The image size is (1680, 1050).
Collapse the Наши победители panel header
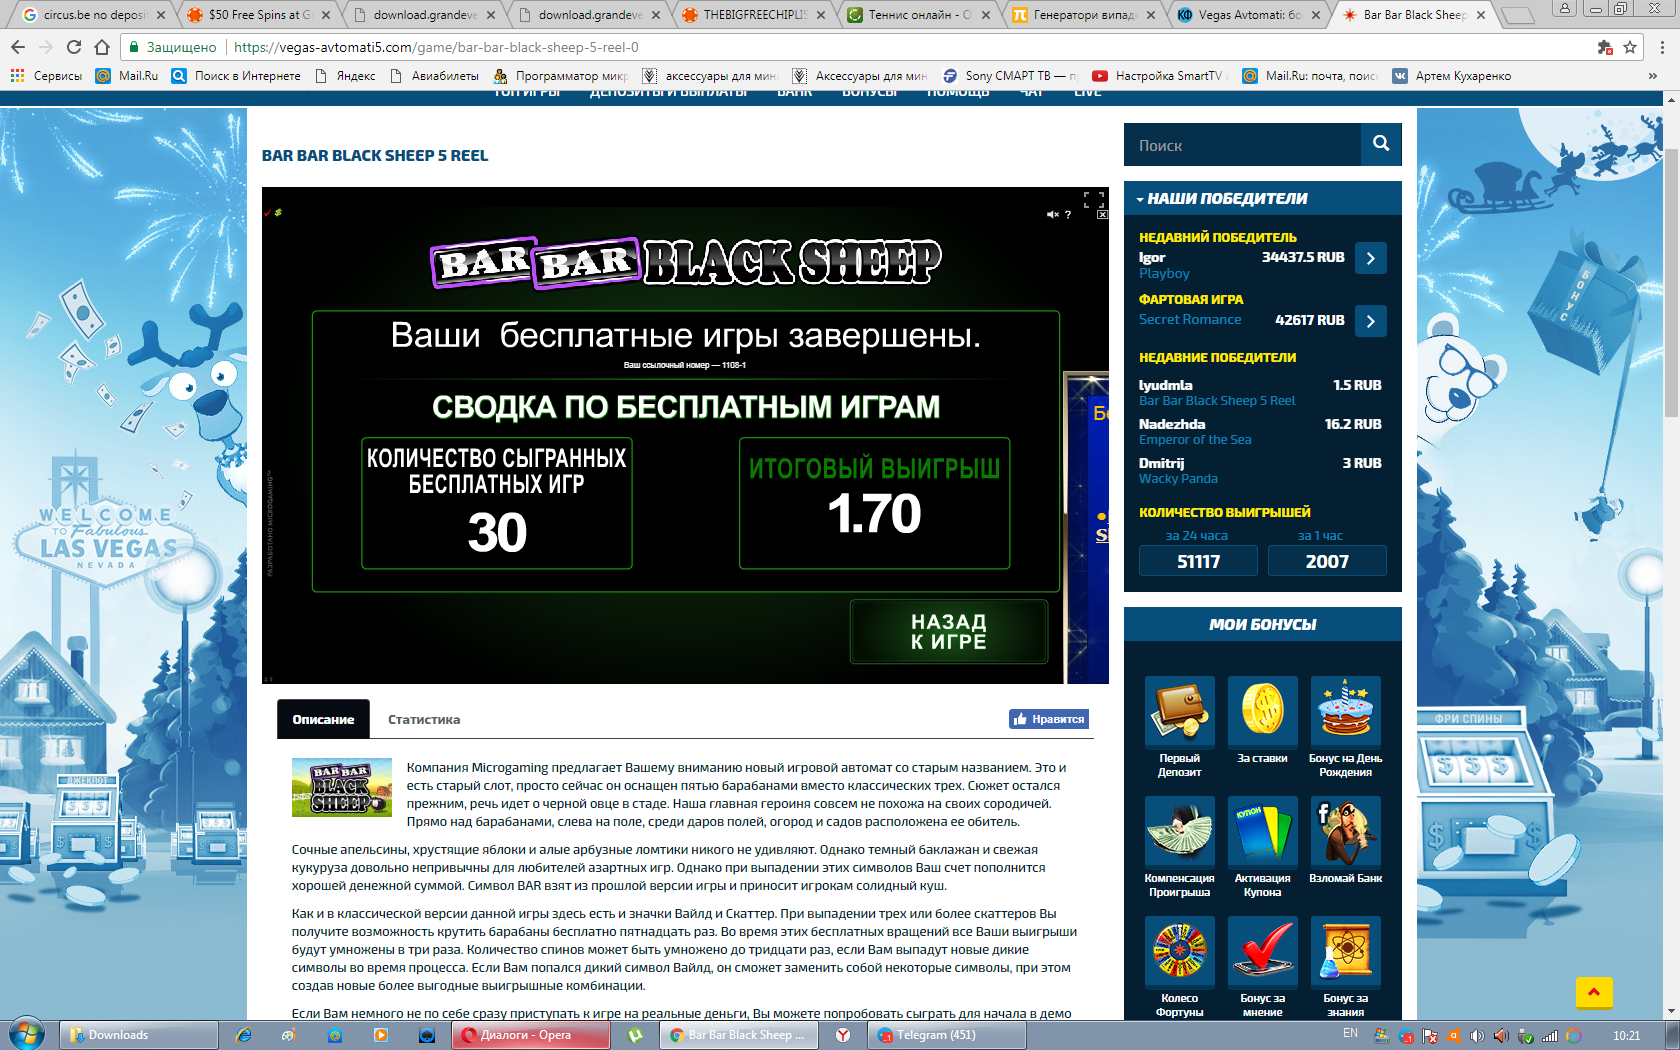(1262, 198)
